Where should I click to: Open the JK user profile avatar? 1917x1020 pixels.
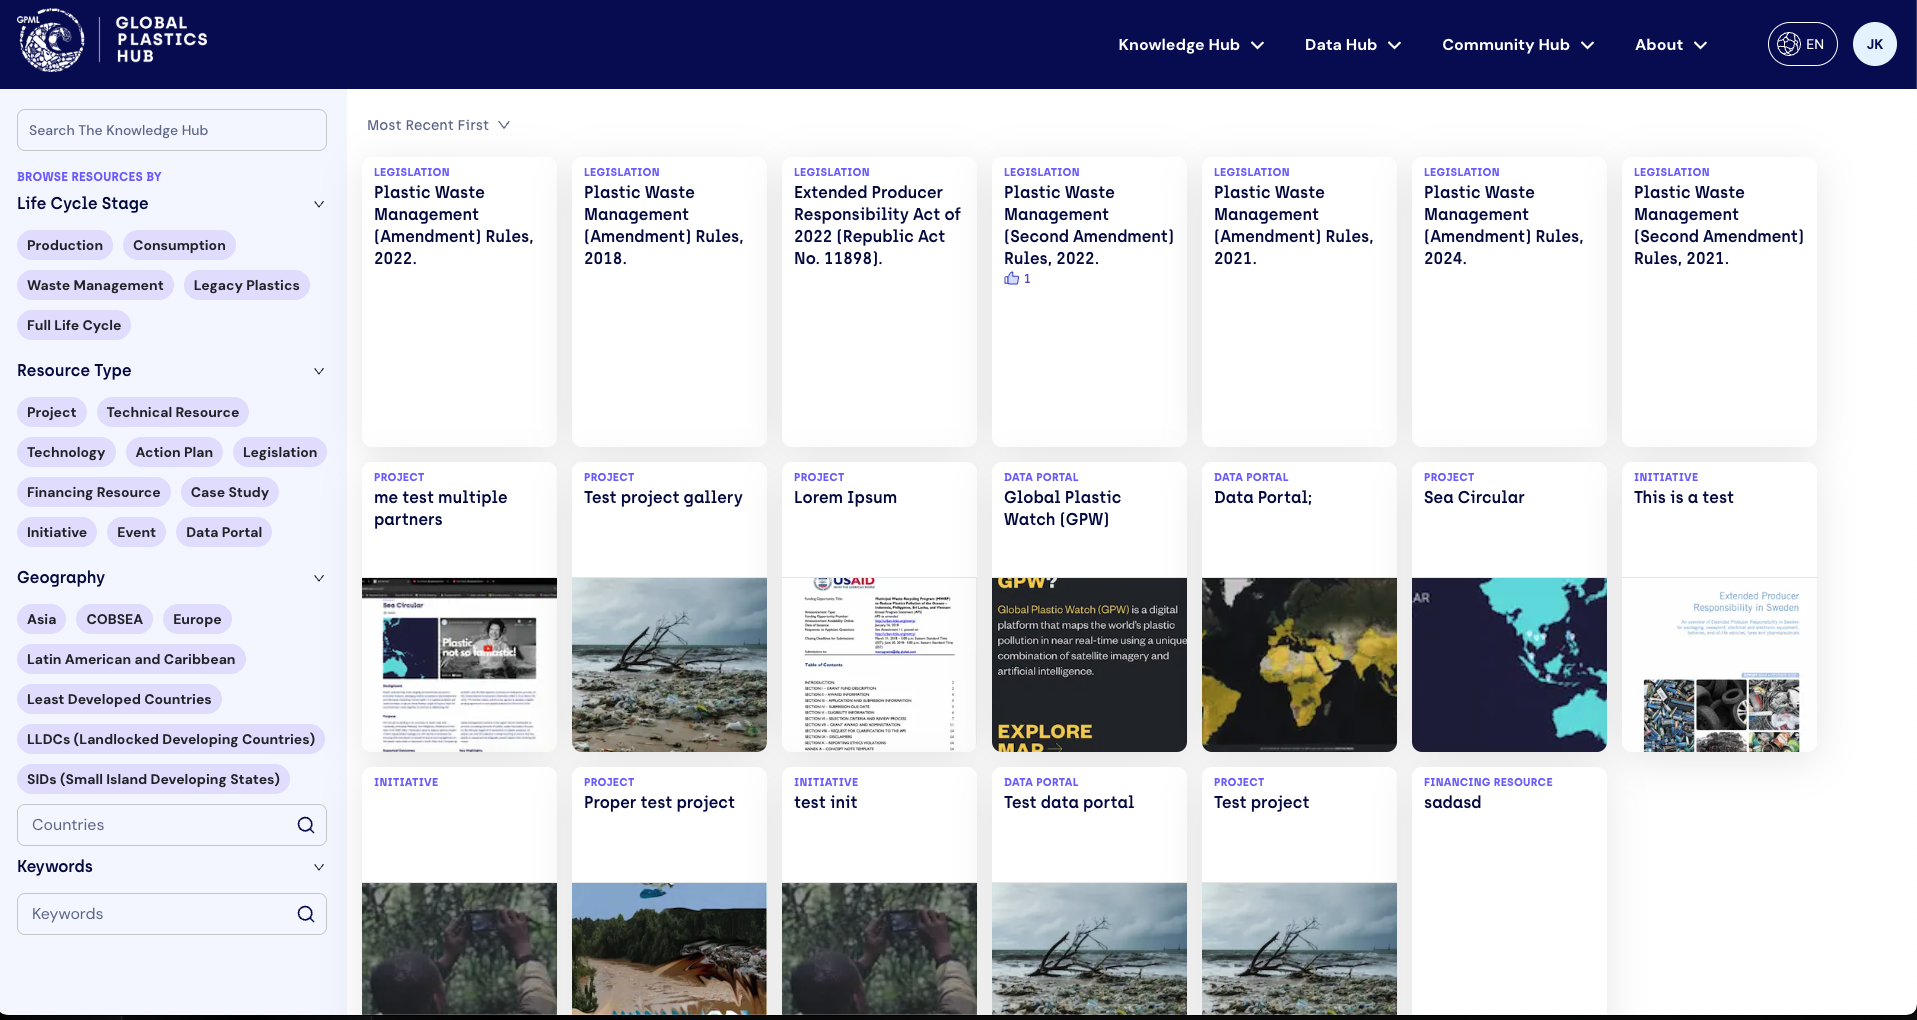(1874, 44)
